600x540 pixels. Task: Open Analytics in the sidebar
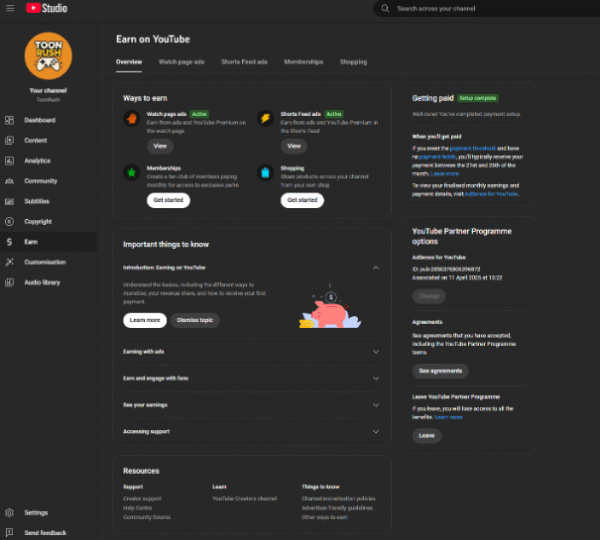37,161
